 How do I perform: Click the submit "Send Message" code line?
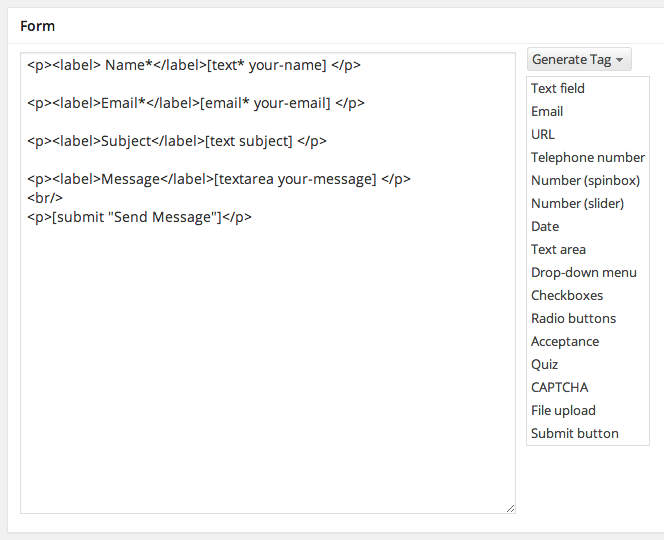point(140,217)
